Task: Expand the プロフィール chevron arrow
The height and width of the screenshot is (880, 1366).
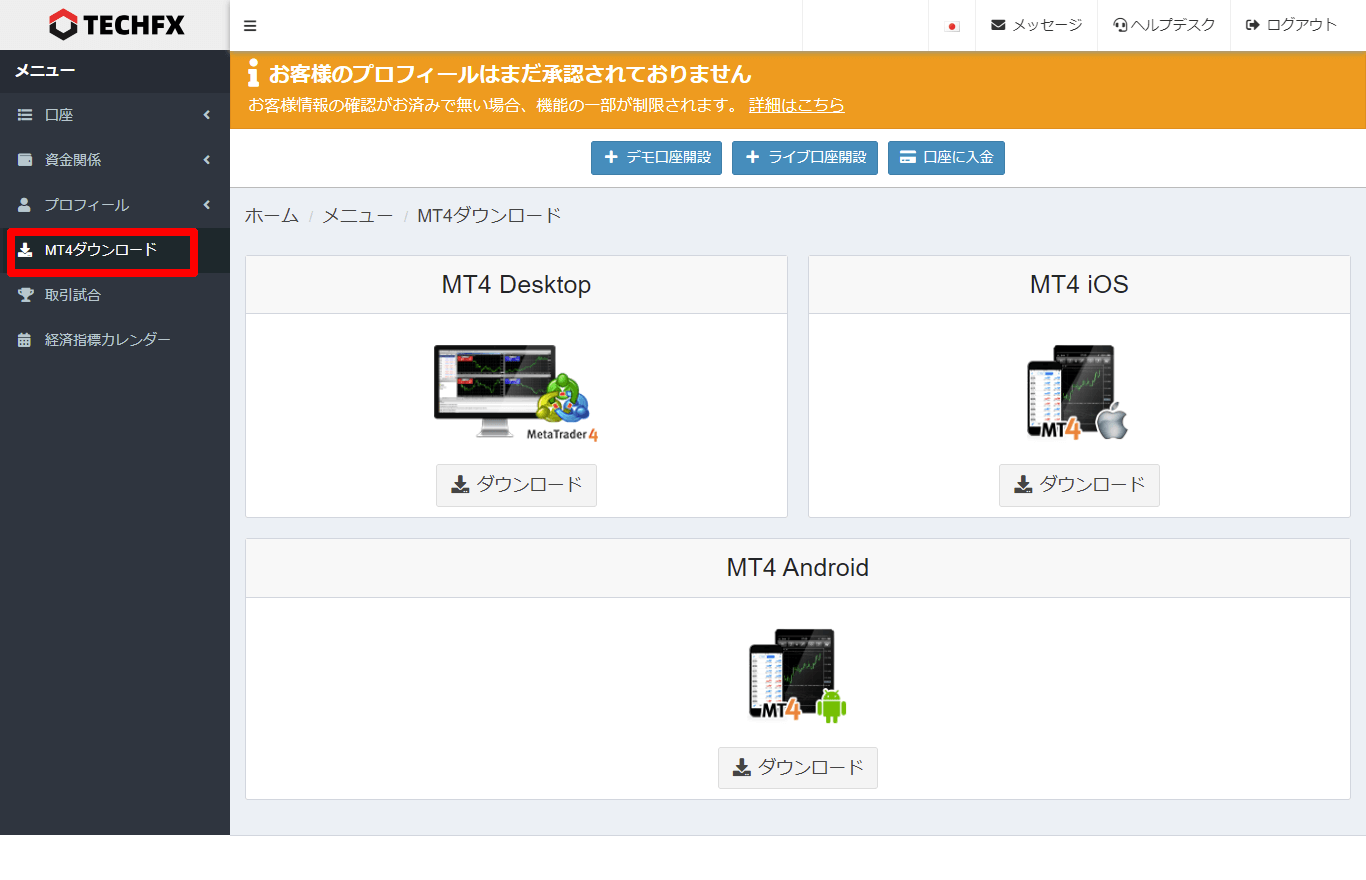Action: 207,205
